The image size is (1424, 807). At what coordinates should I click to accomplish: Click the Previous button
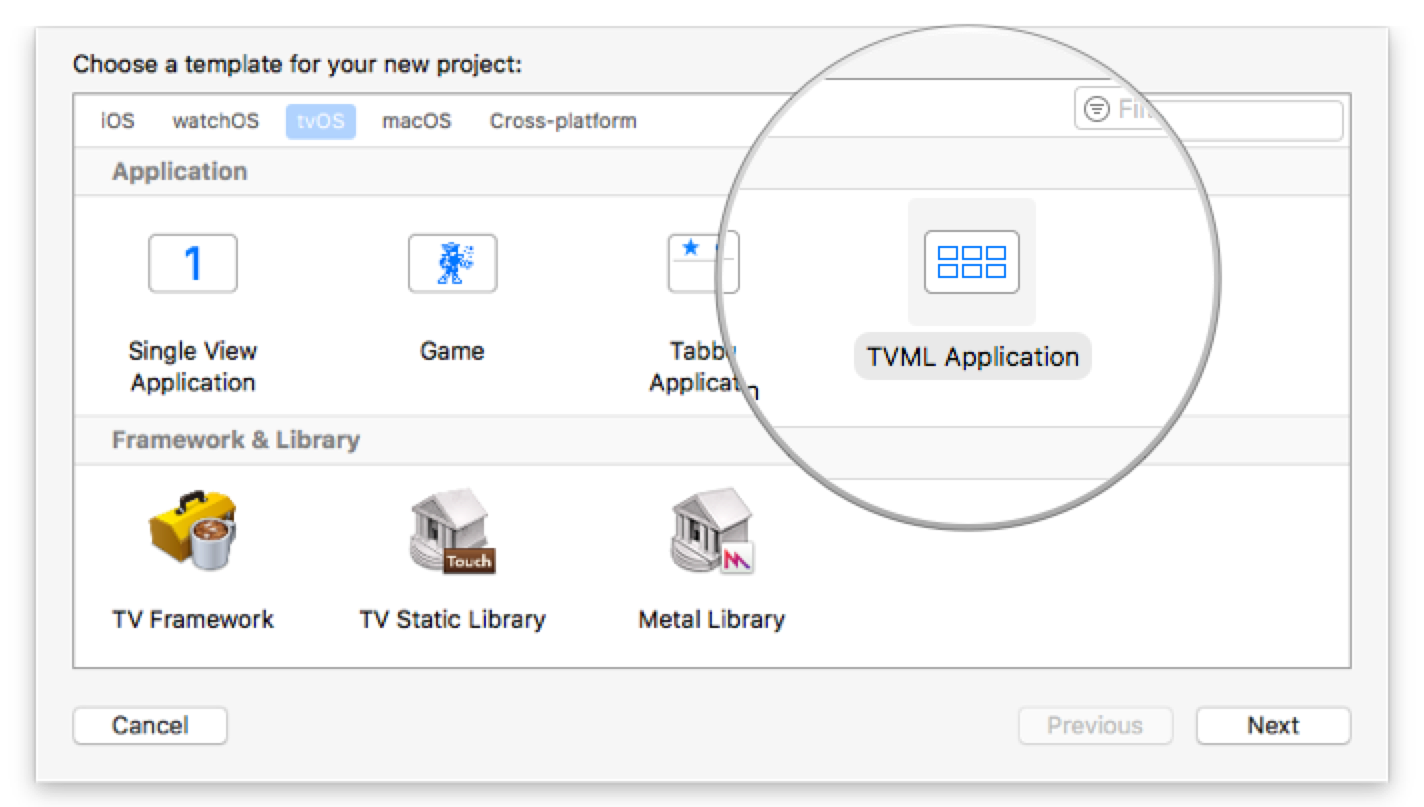coord(1095,726)
